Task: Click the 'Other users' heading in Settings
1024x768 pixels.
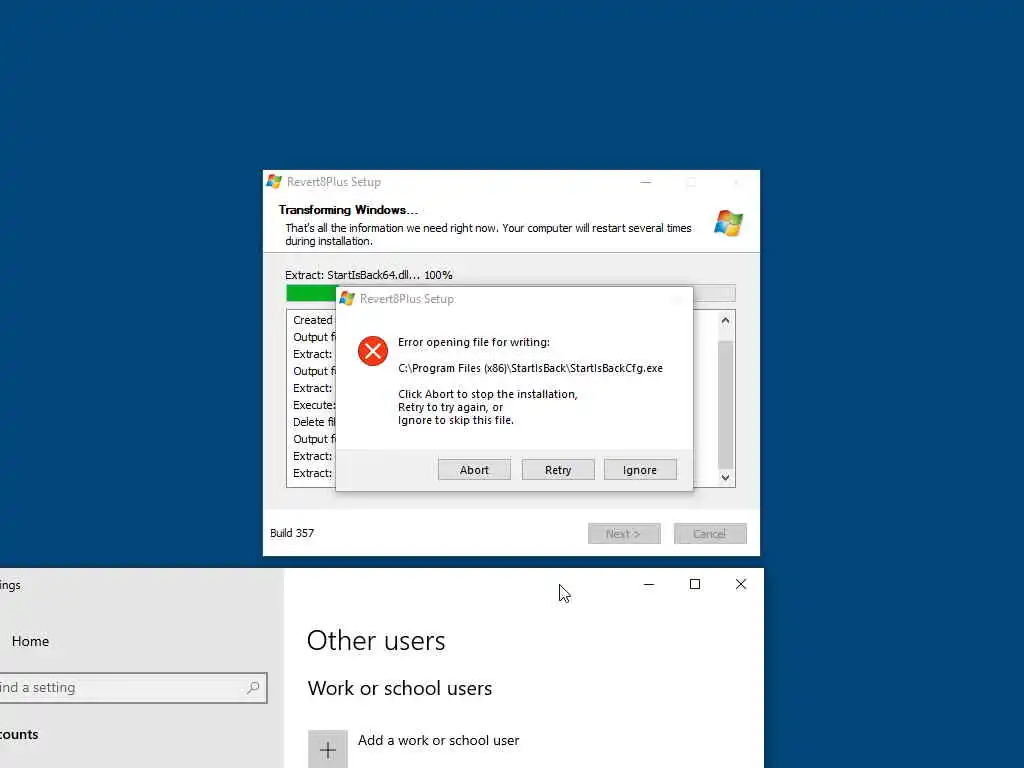Action: 376,641
